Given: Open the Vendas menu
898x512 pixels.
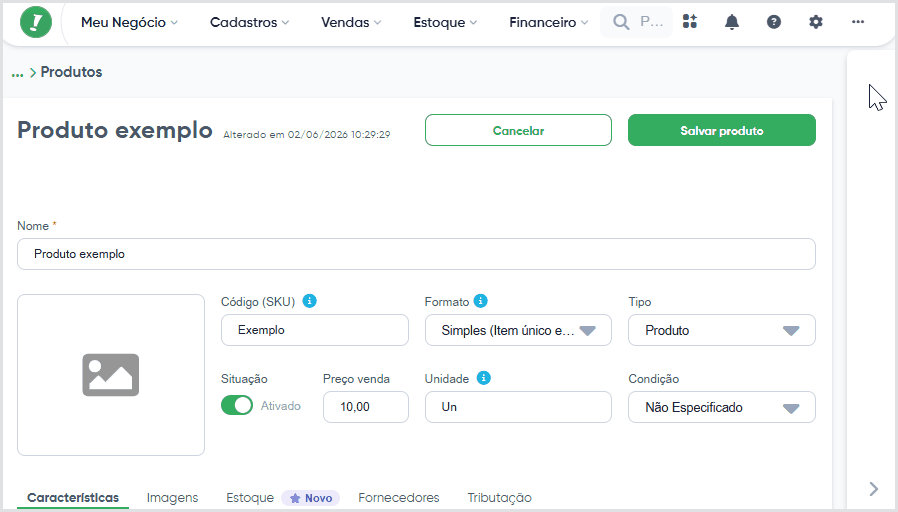Looking at the screenshot, I should [x=350, y=22].
